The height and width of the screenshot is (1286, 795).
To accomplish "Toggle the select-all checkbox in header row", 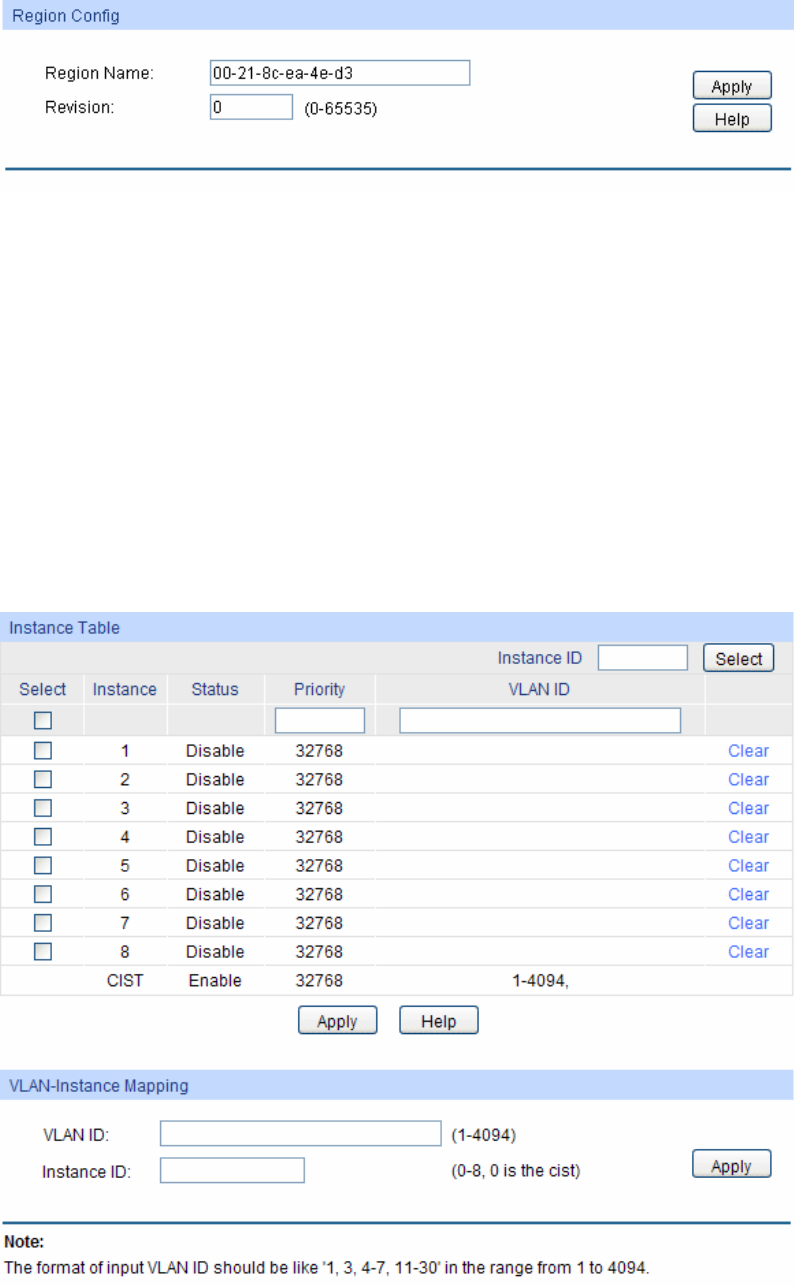I will pos(43,721).
